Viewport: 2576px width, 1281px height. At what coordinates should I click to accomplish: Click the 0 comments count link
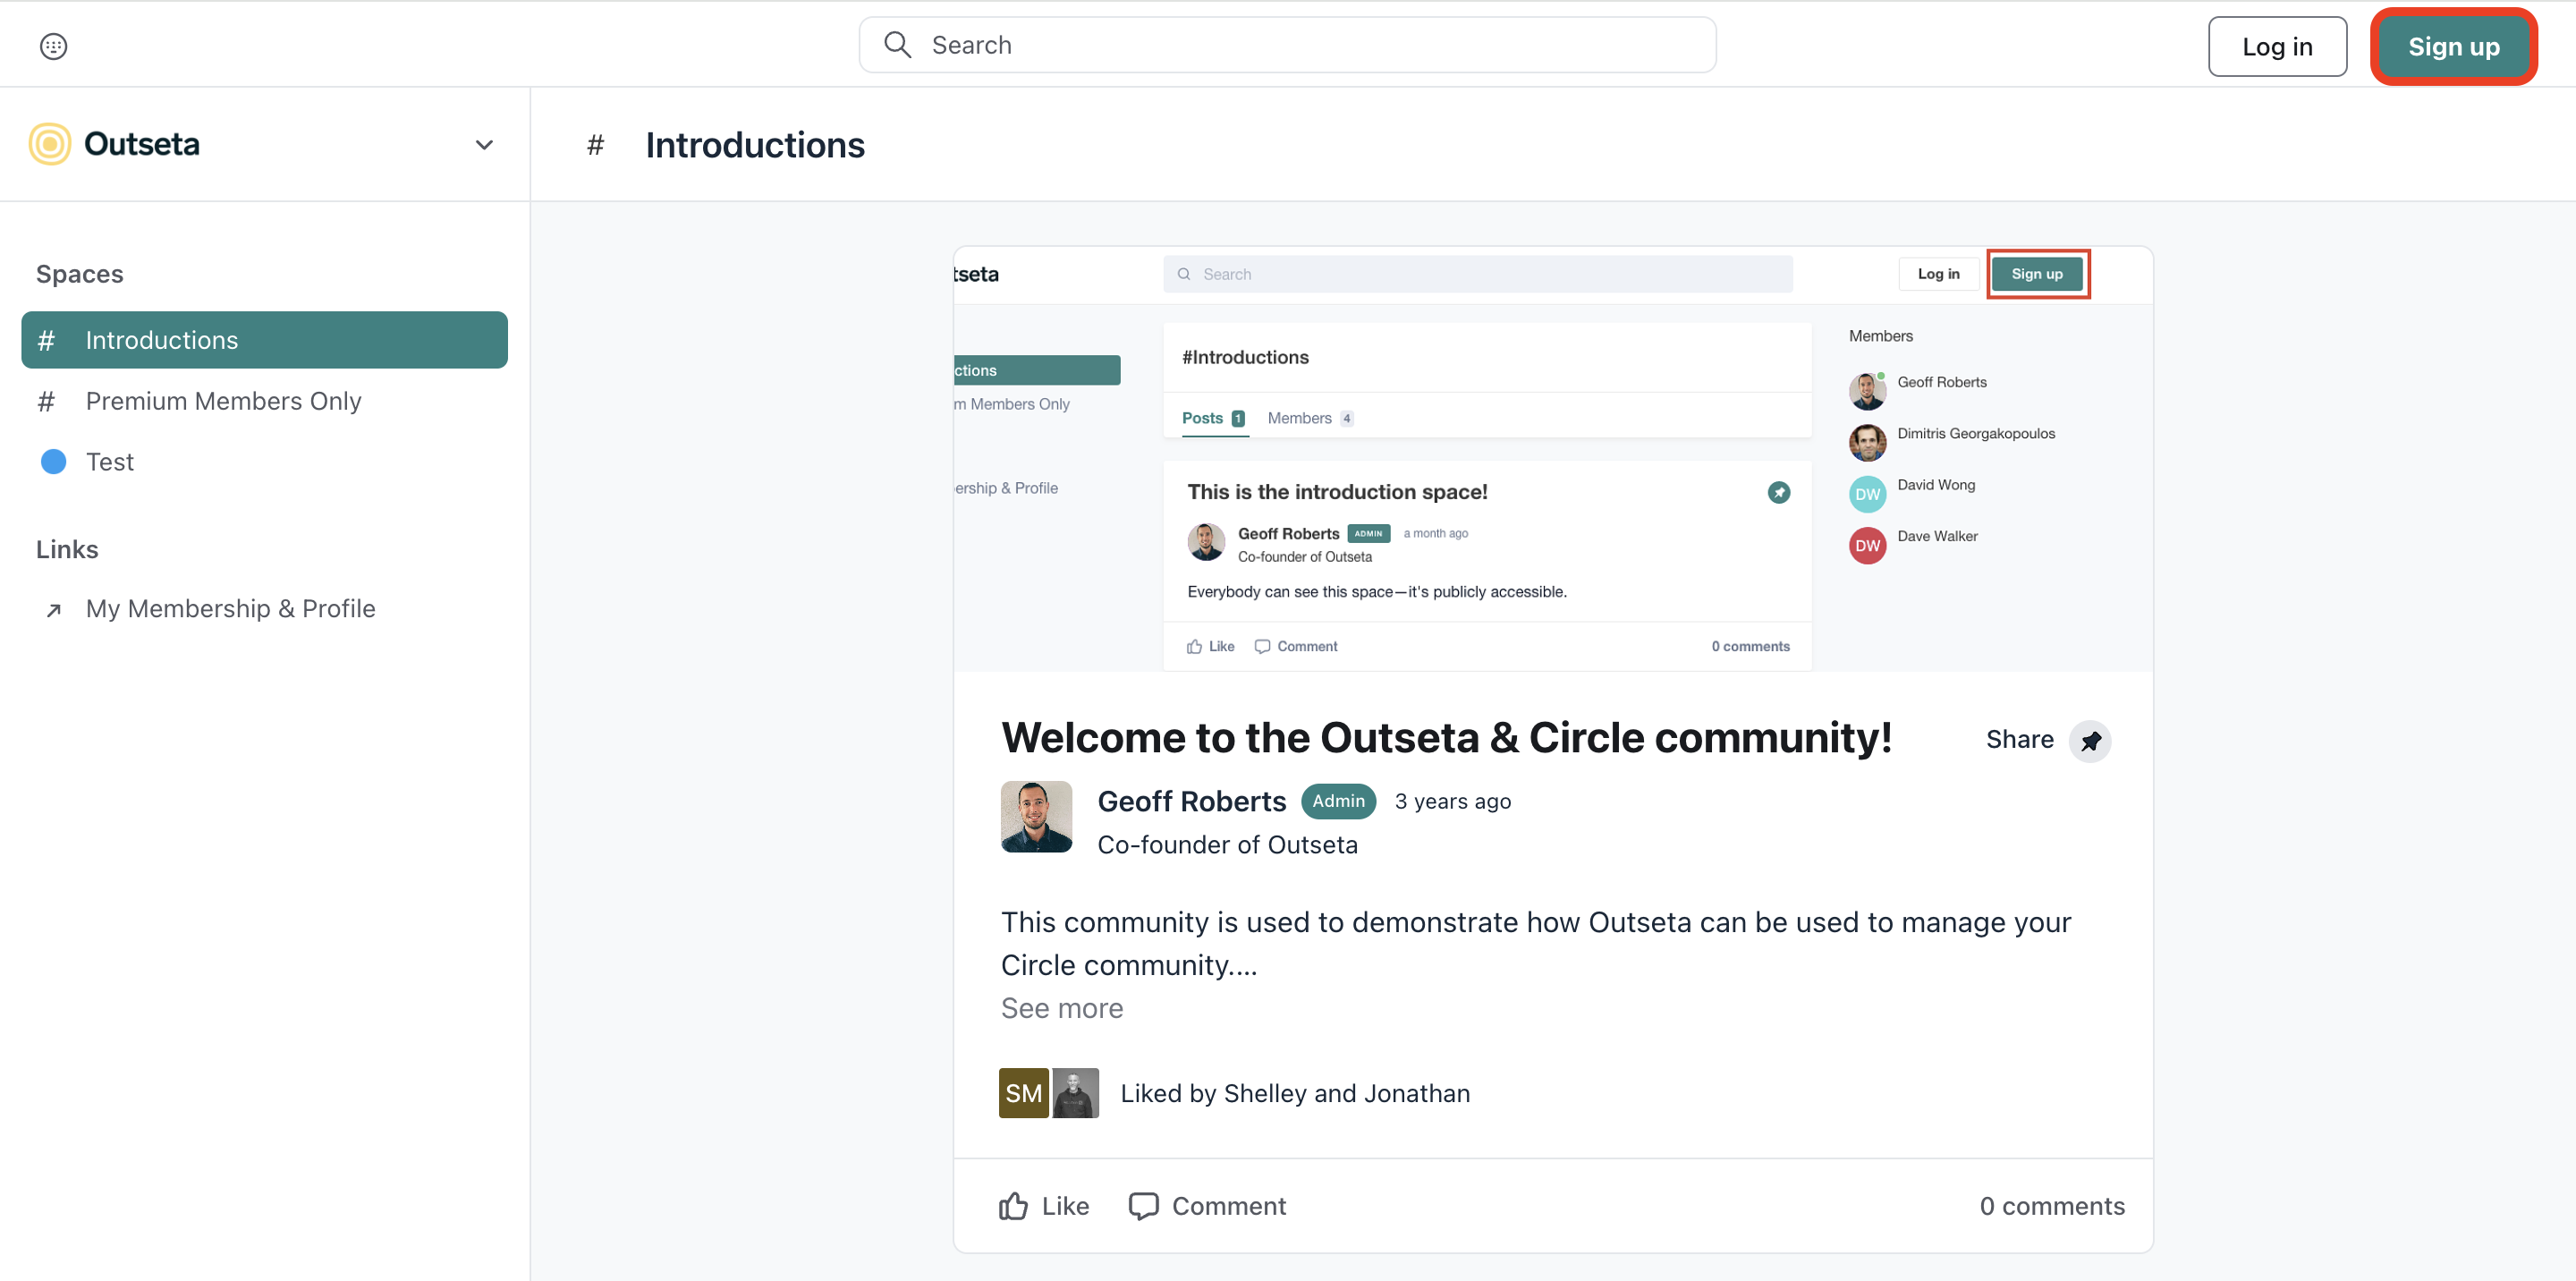tap(2051, 1206)
